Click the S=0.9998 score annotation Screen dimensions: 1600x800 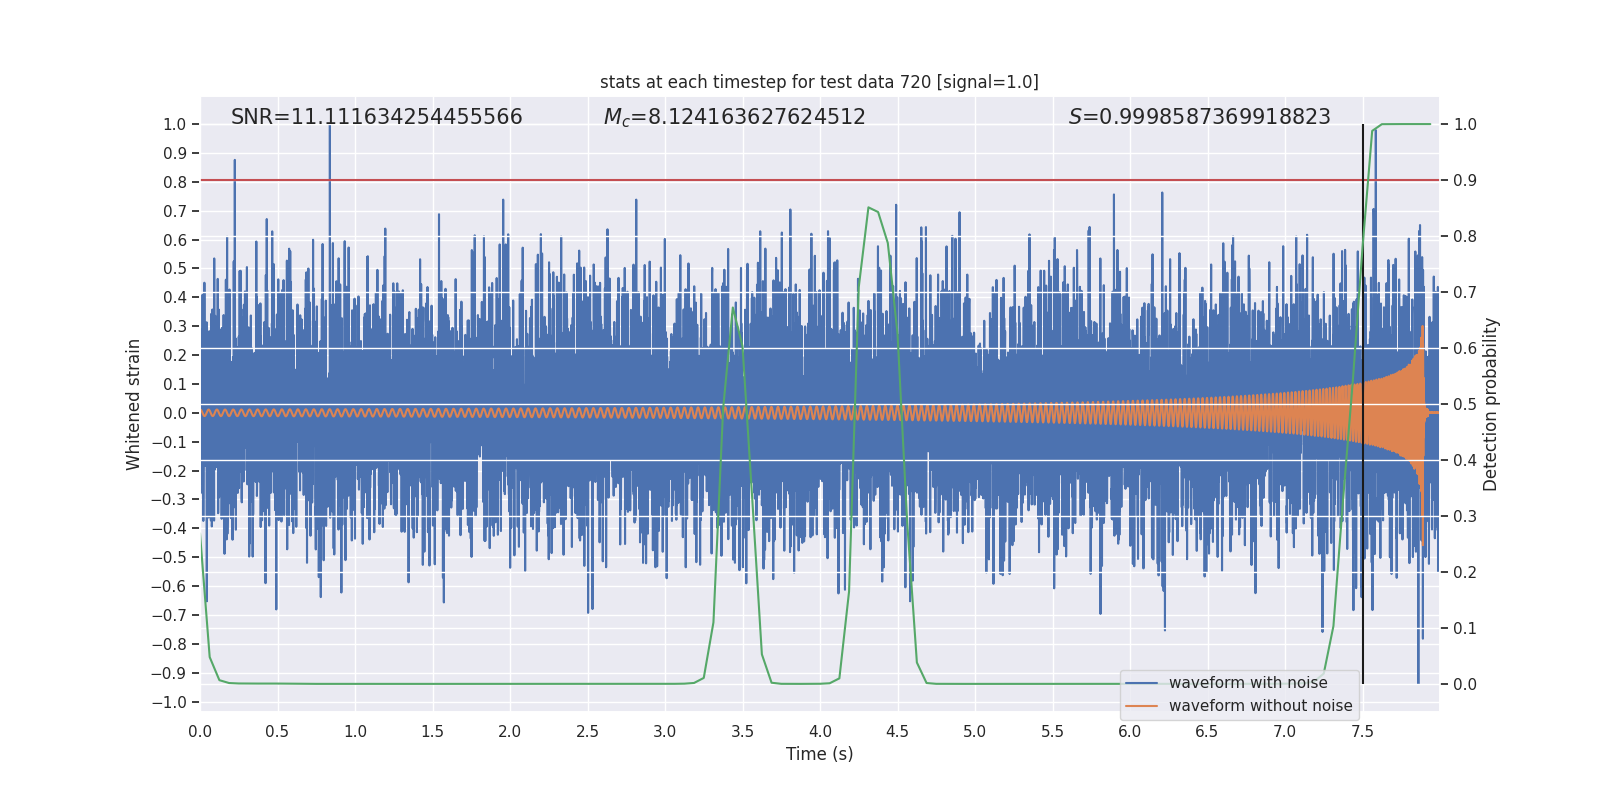[1199, 117]
